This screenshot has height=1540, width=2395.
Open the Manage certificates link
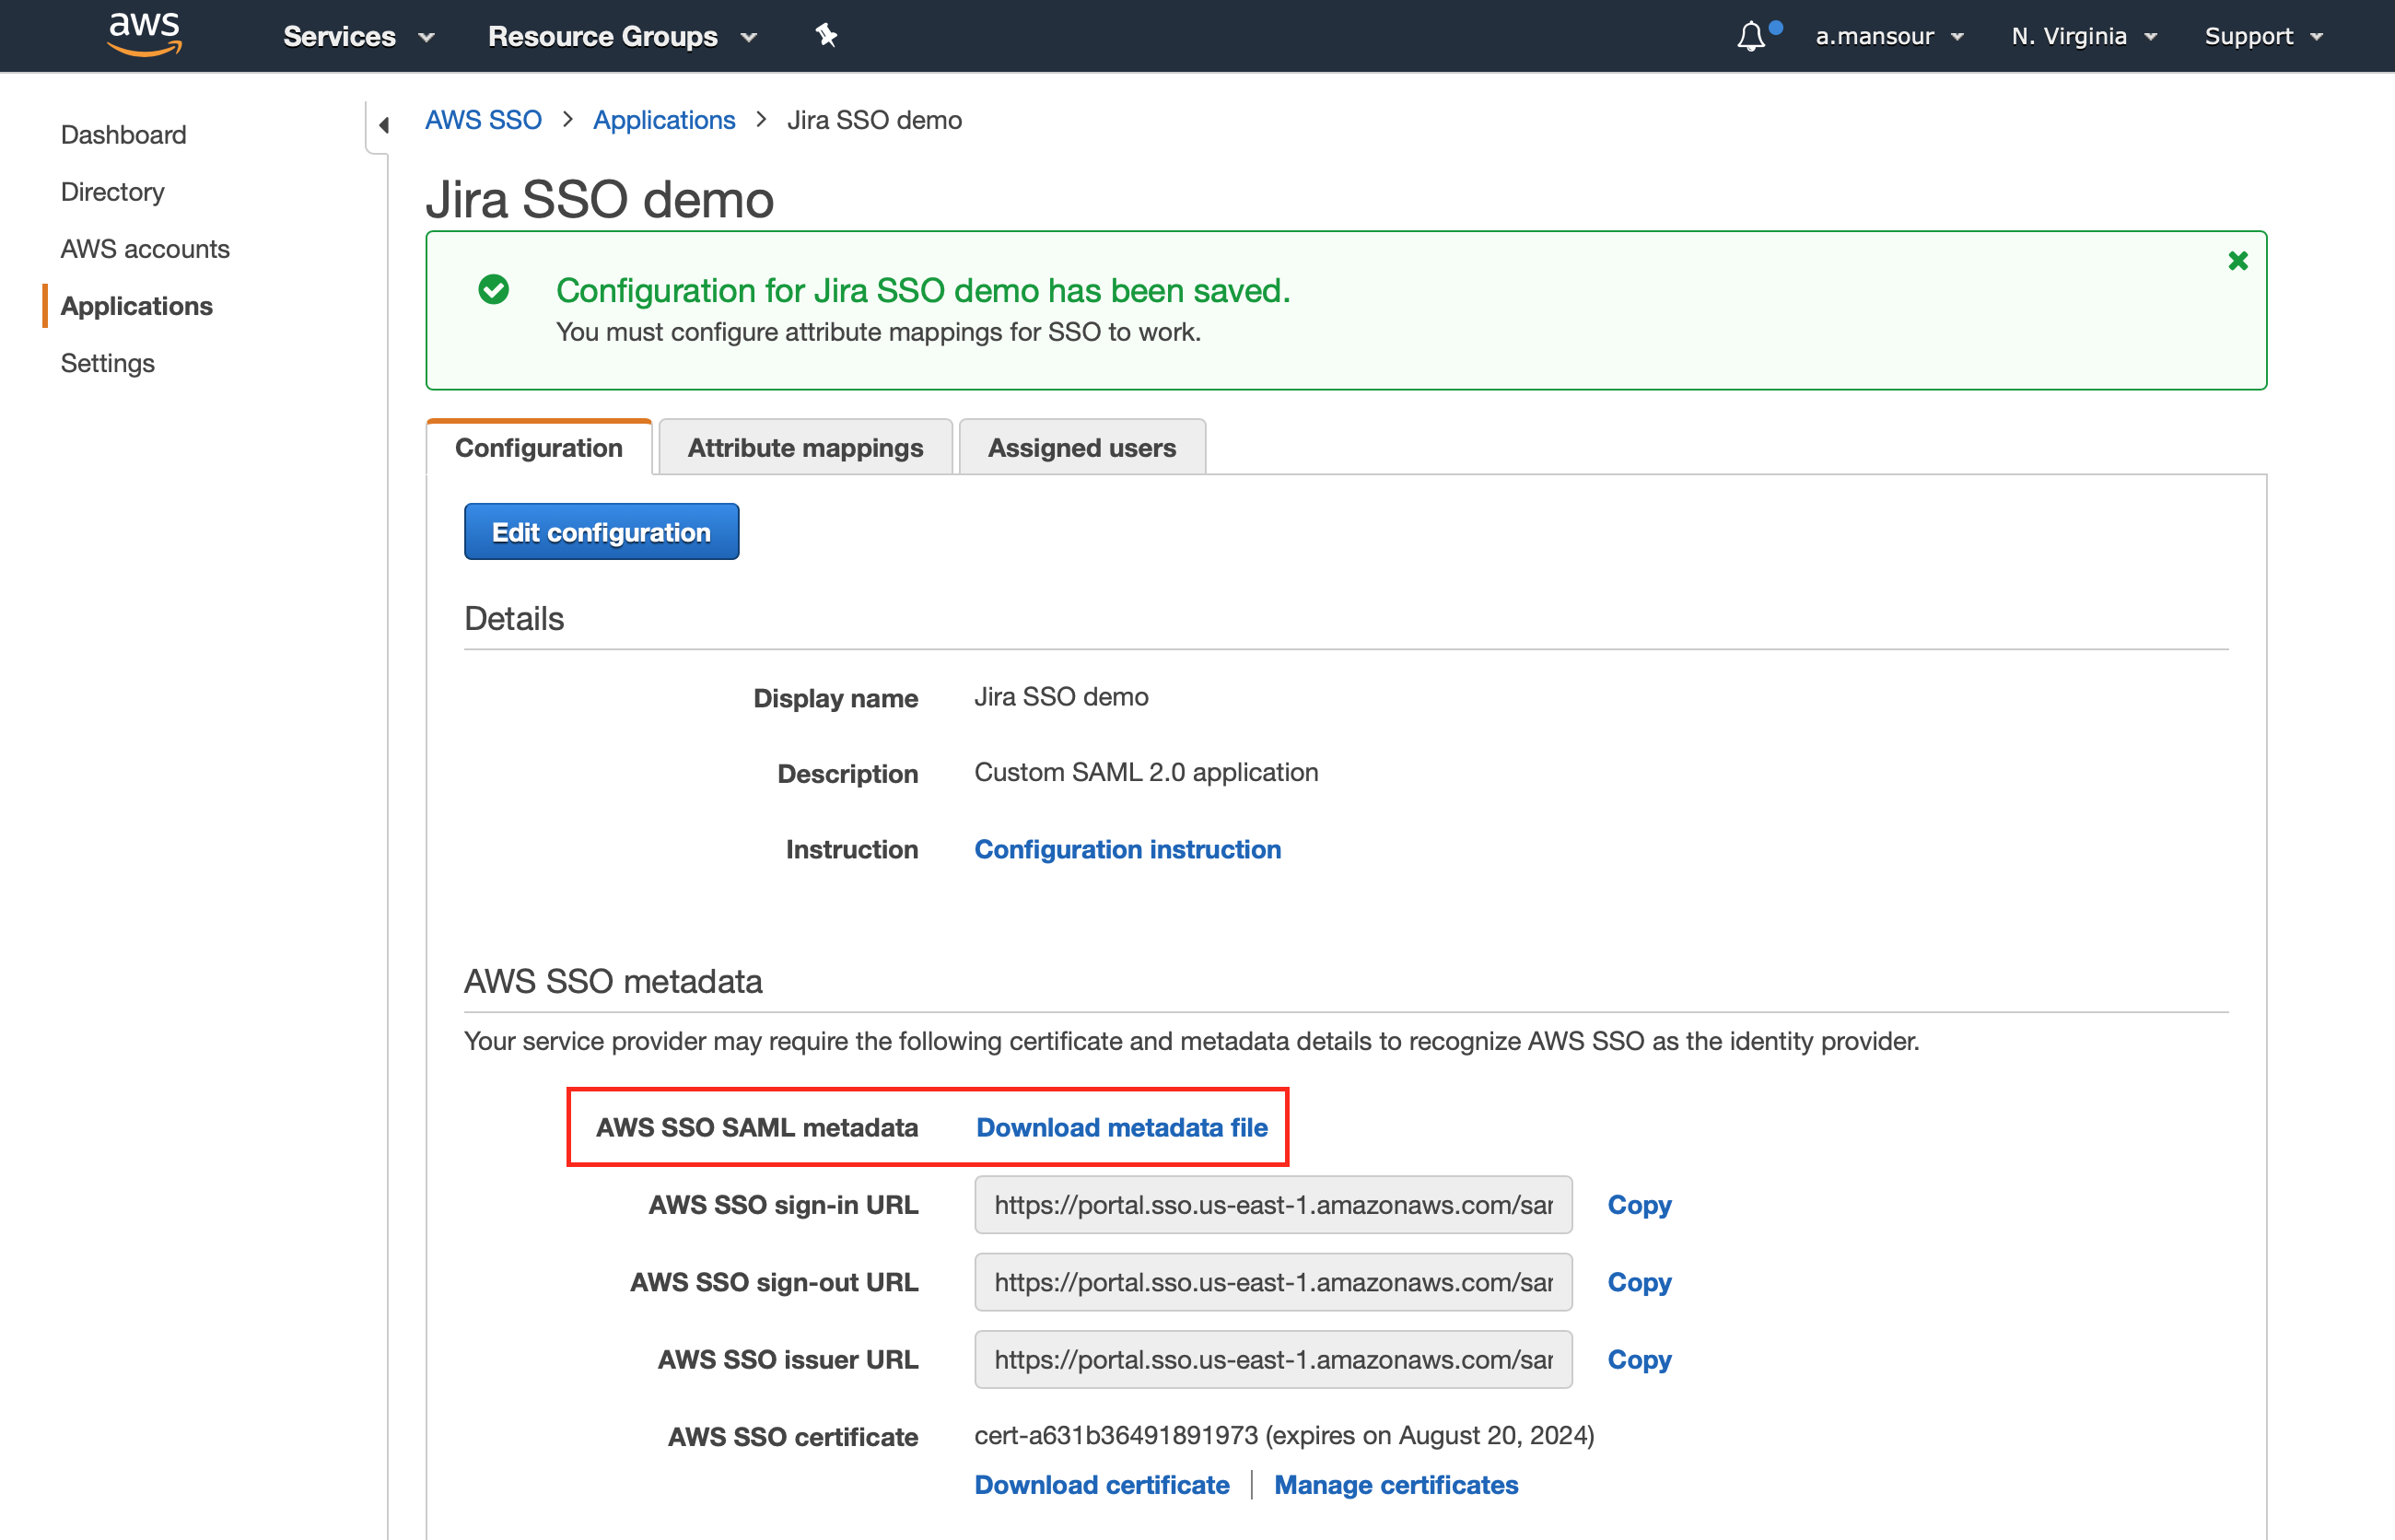(x=1396, y=1484)
